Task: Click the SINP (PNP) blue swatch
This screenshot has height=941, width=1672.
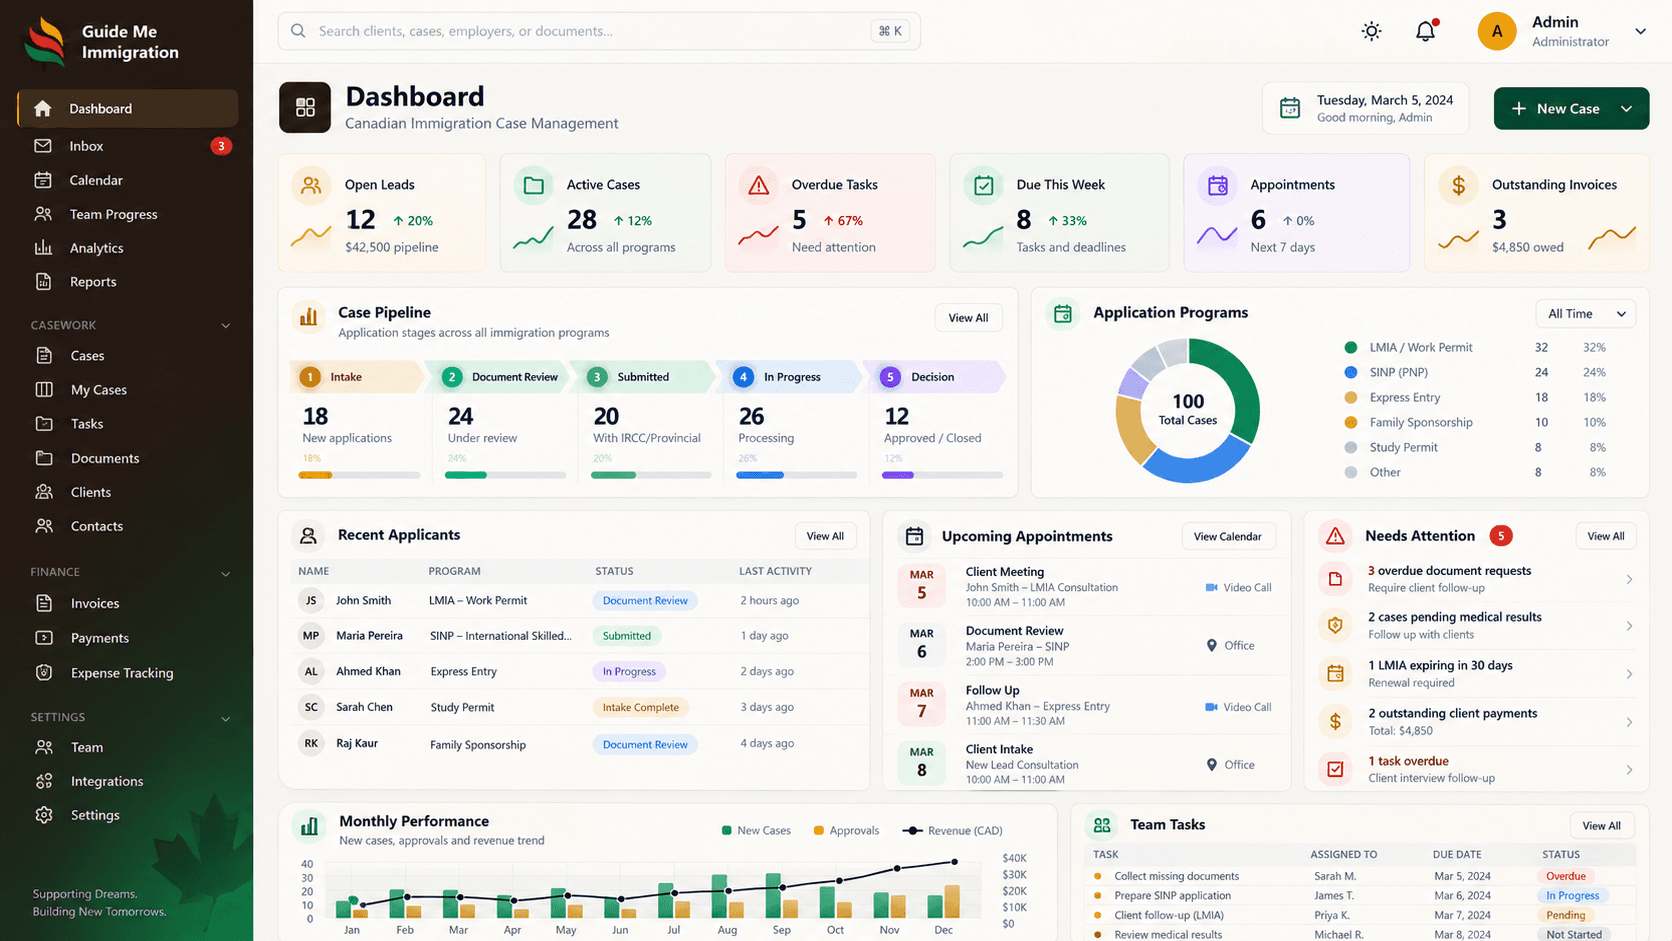Action: pyautogui.click(x=1351, y=372)
